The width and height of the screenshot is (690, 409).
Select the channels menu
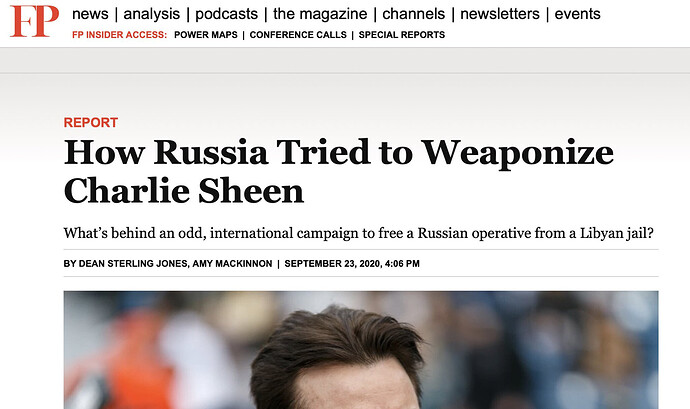[x=413, y=14]
